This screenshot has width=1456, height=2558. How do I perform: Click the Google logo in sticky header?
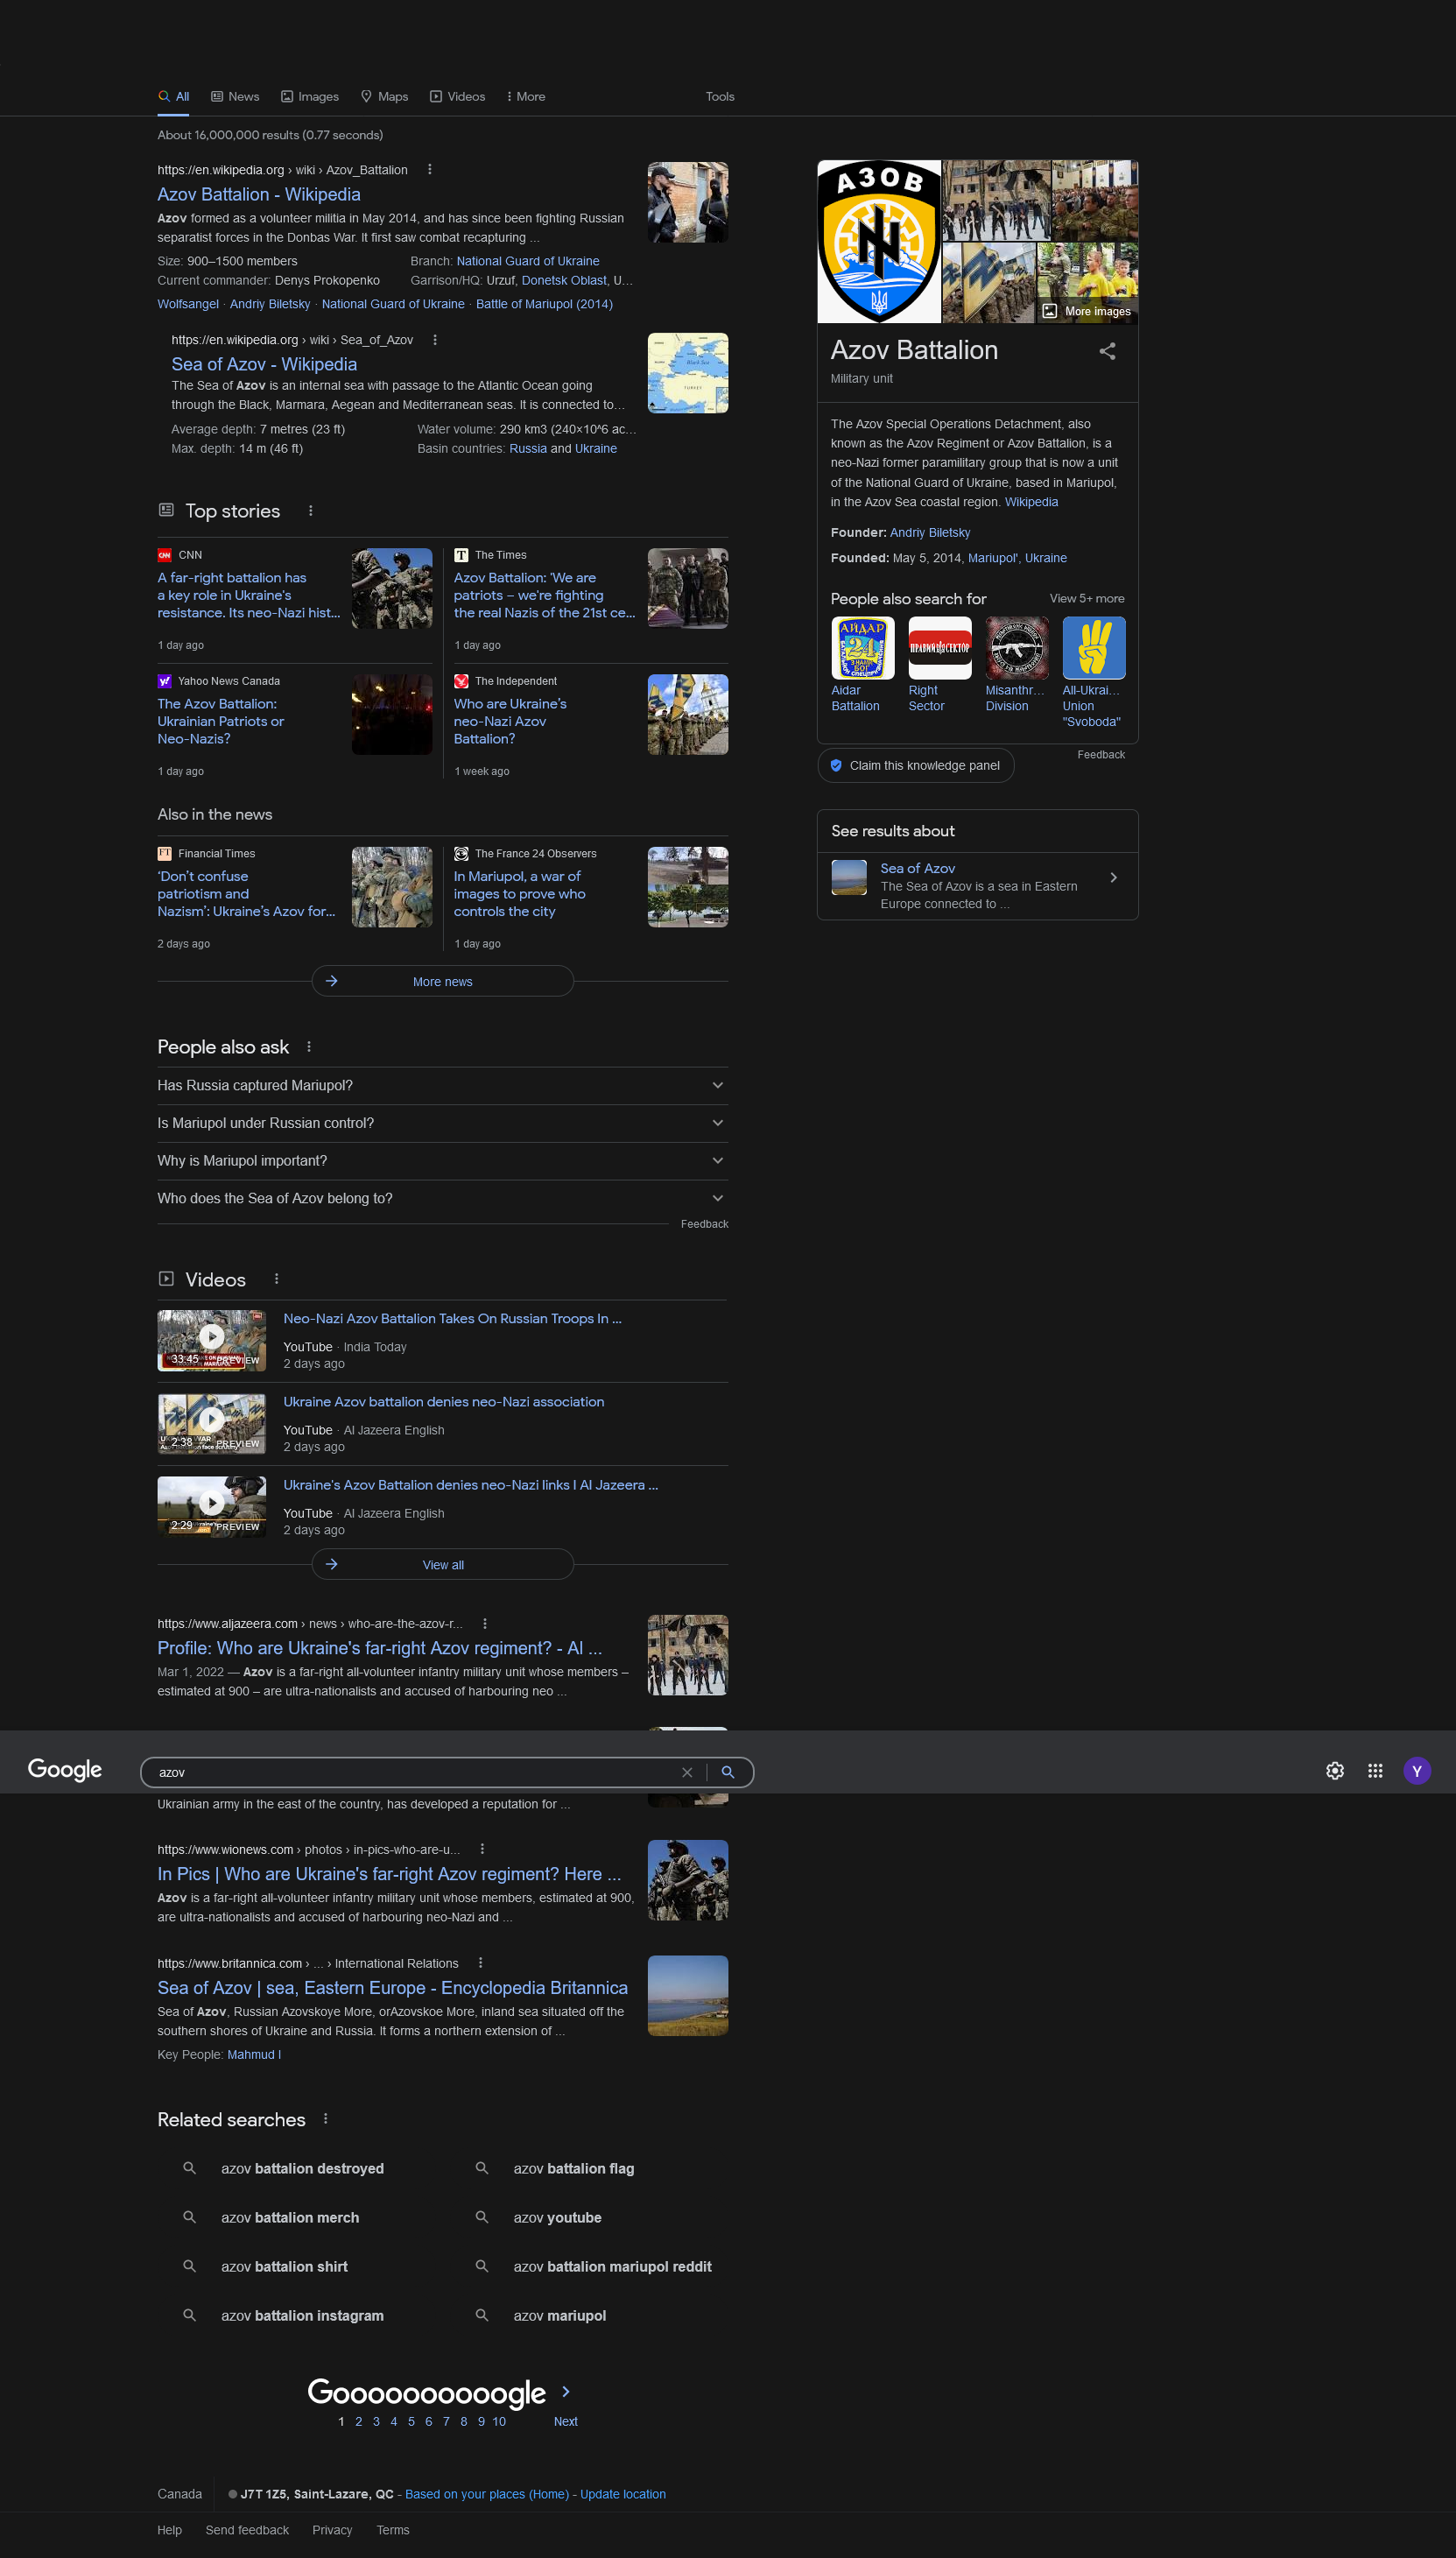point(65,1769)
